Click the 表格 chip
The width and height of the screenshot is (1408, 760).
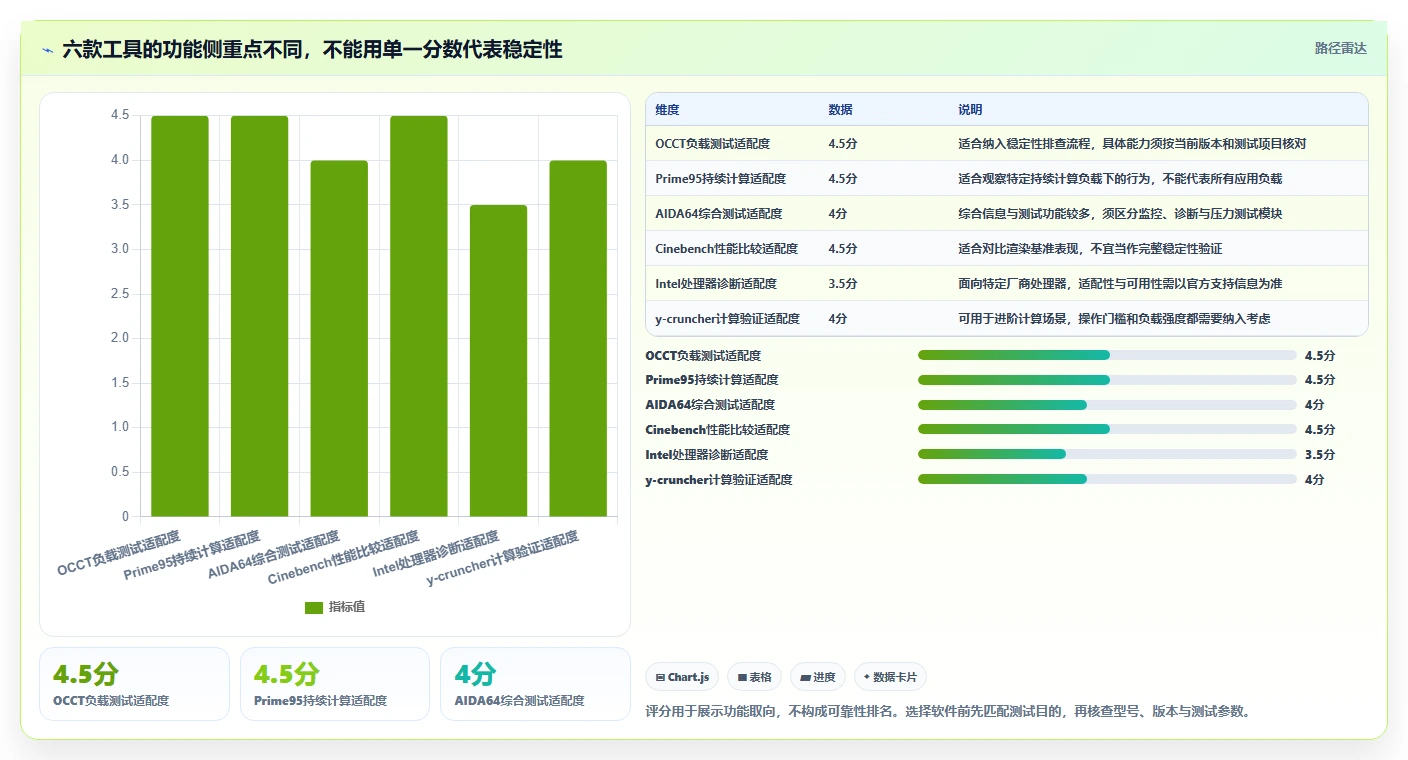(754, 677)
